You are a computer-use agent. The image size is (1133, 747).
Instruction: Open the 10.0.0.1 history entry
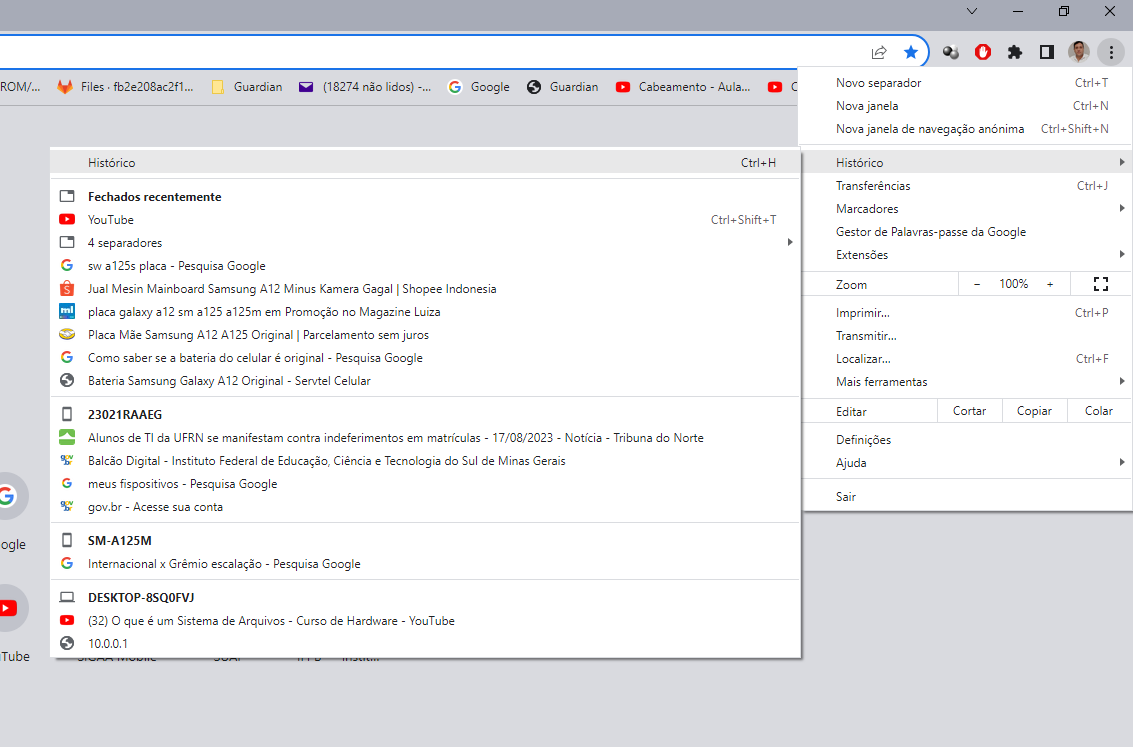point(426,644)
